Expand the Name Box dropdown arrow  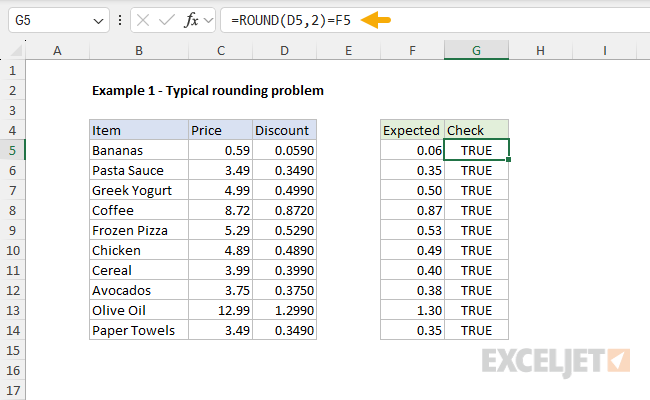tap(98, 21)
